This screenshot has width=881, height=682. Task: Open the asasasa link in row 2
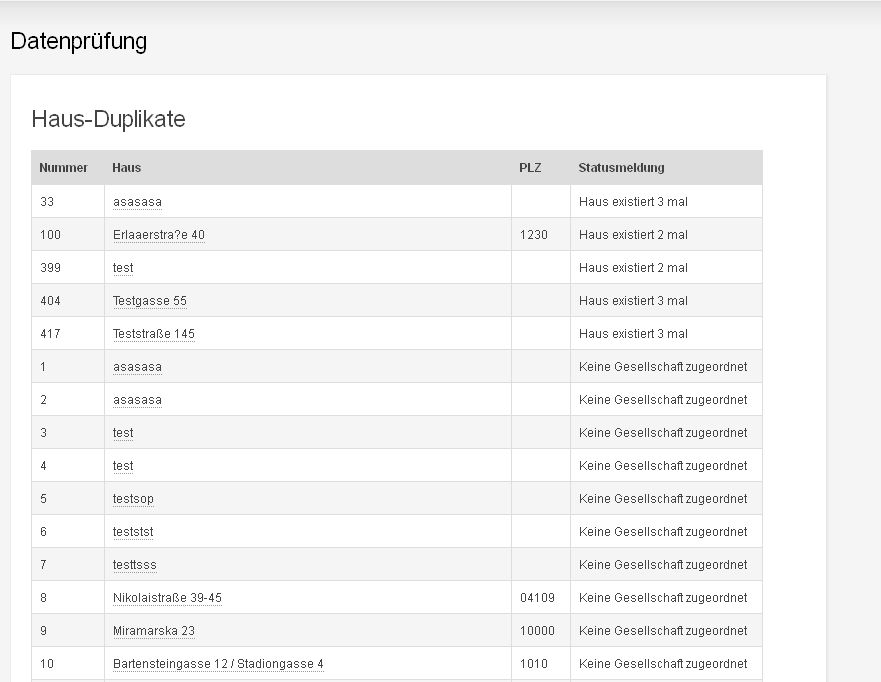point(137,400)
